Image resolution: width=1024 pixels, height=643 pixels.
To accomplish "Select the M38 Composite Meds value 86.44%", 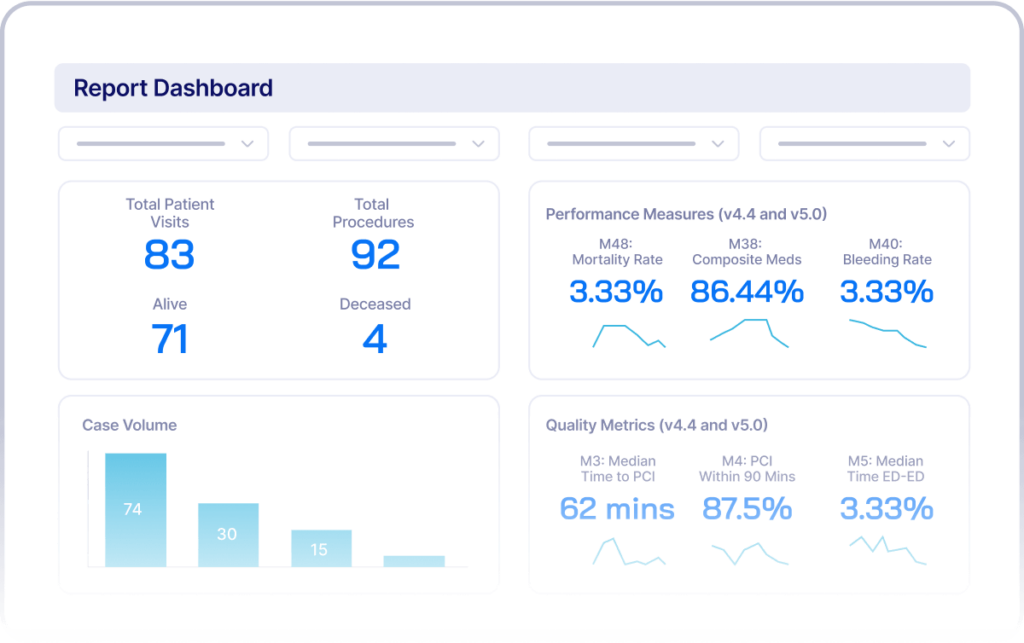I will (747, 292).
